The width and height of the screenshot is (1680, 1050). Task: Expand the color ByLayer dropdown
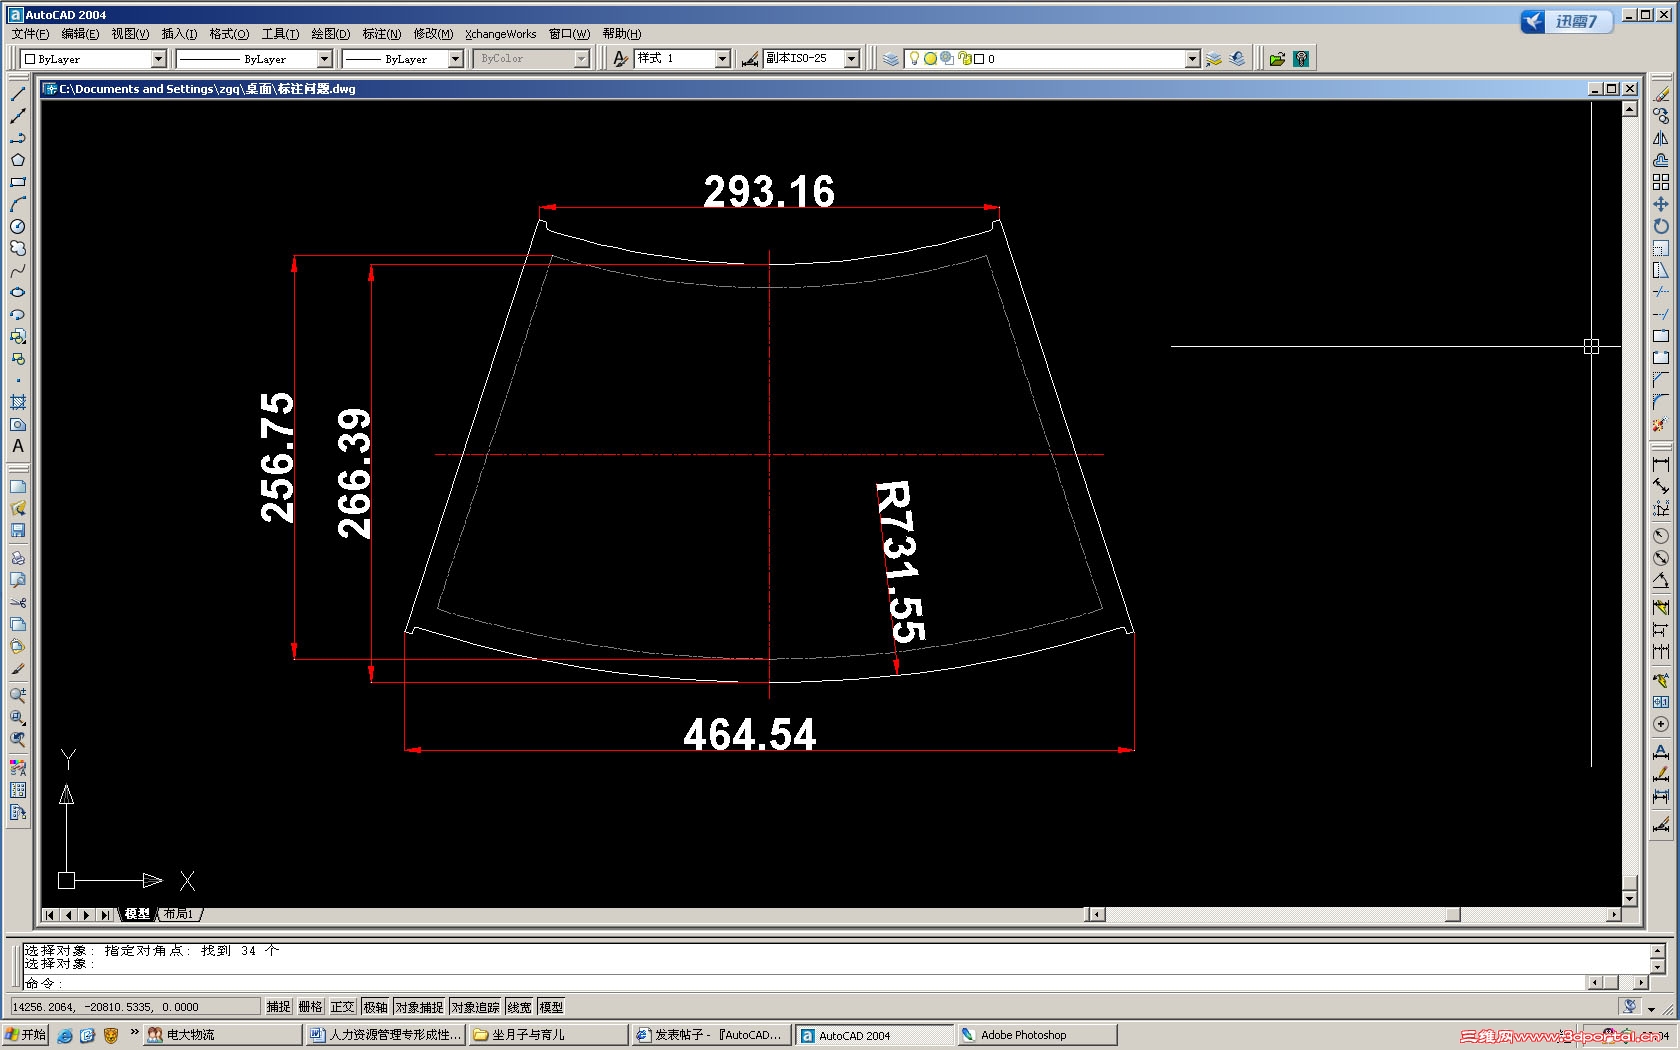click(158, 59)
